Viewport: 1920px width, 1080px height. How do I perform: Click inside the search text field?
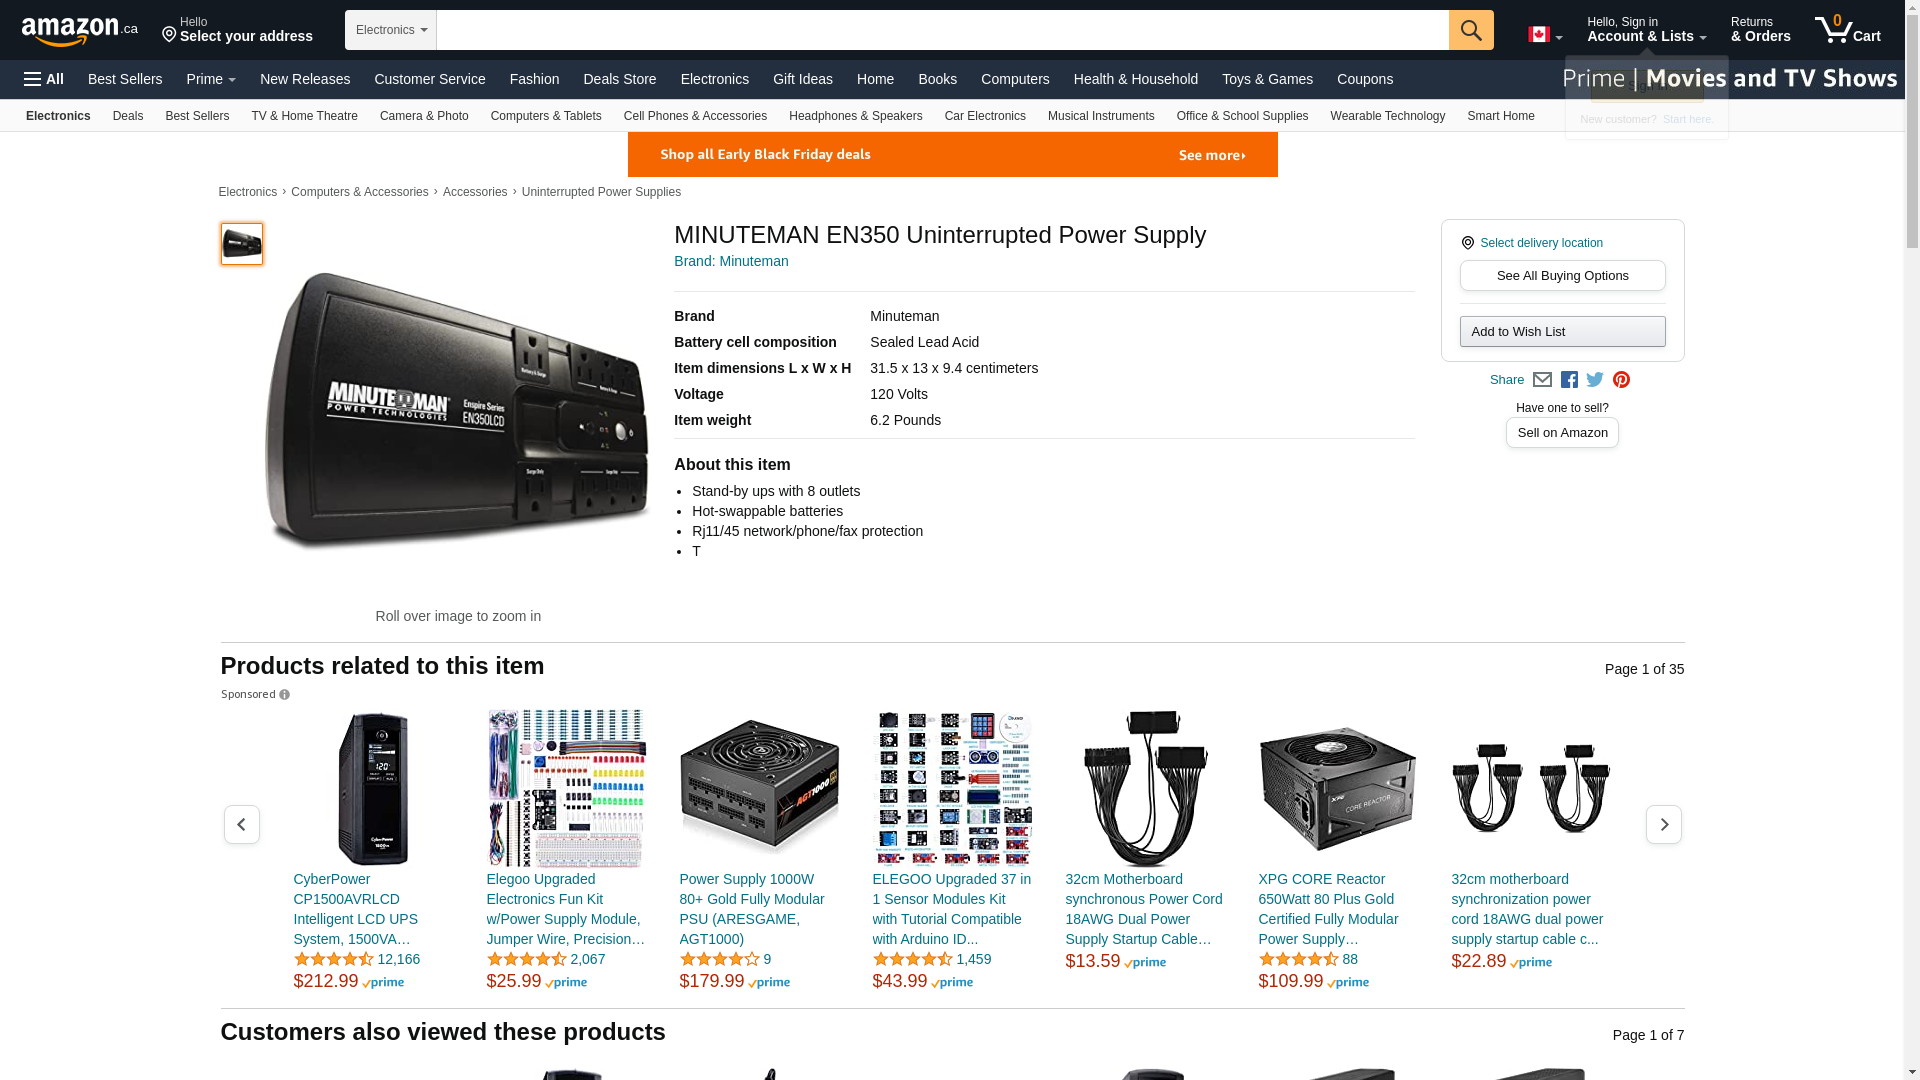[942, 30]
